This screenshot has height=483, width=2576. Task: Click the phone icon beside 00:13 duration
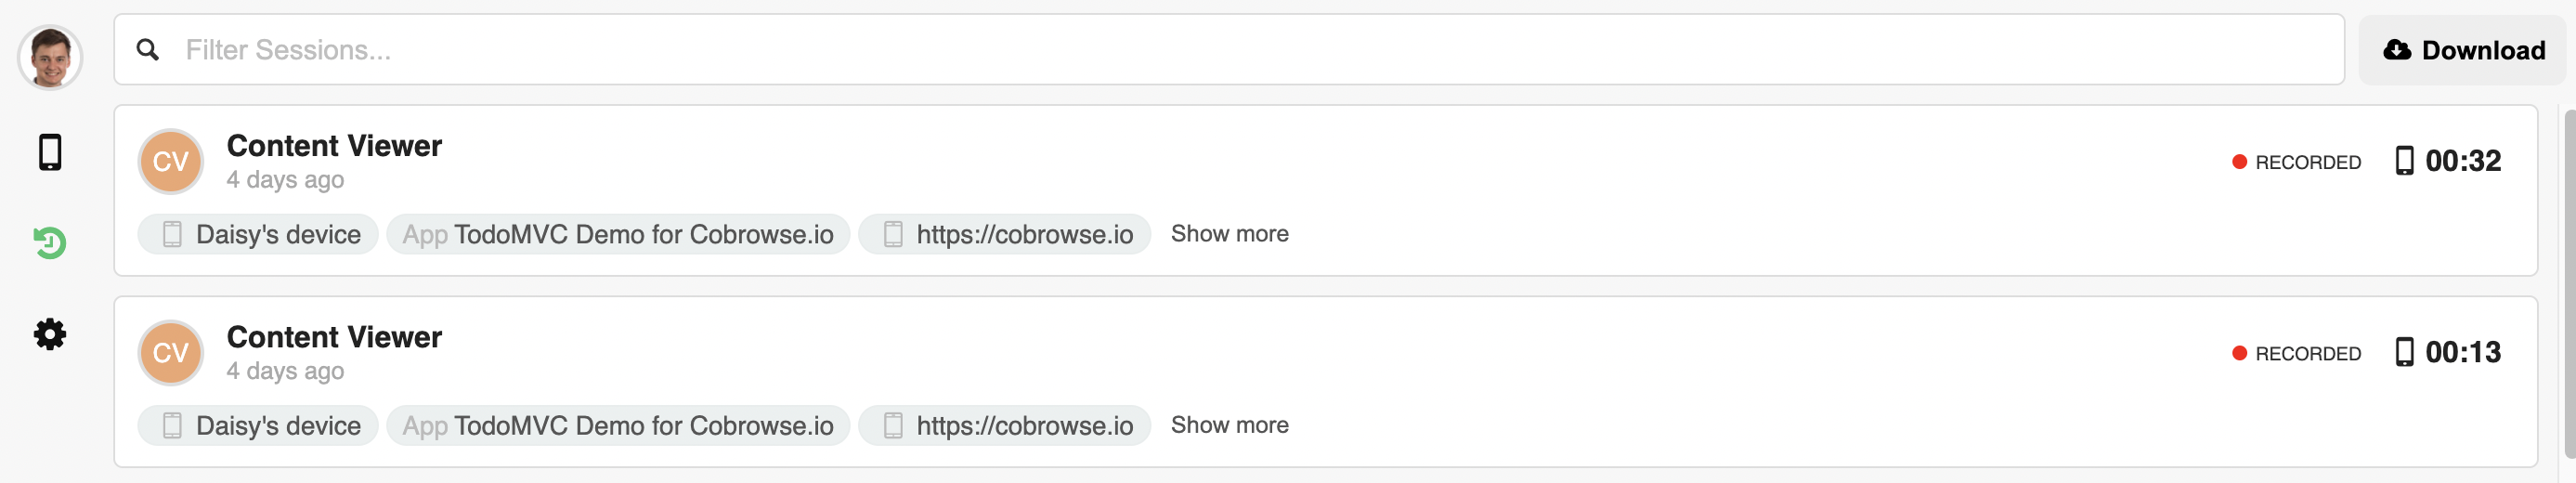2404,352
